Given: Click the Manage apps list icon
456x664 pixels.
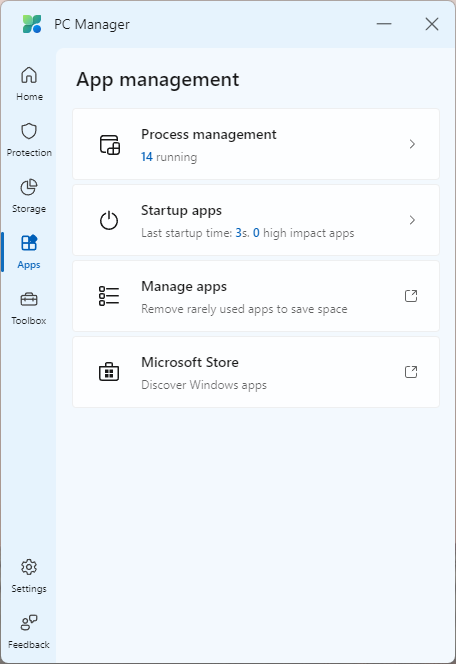Looking at the screenshot, I should 109,296.
